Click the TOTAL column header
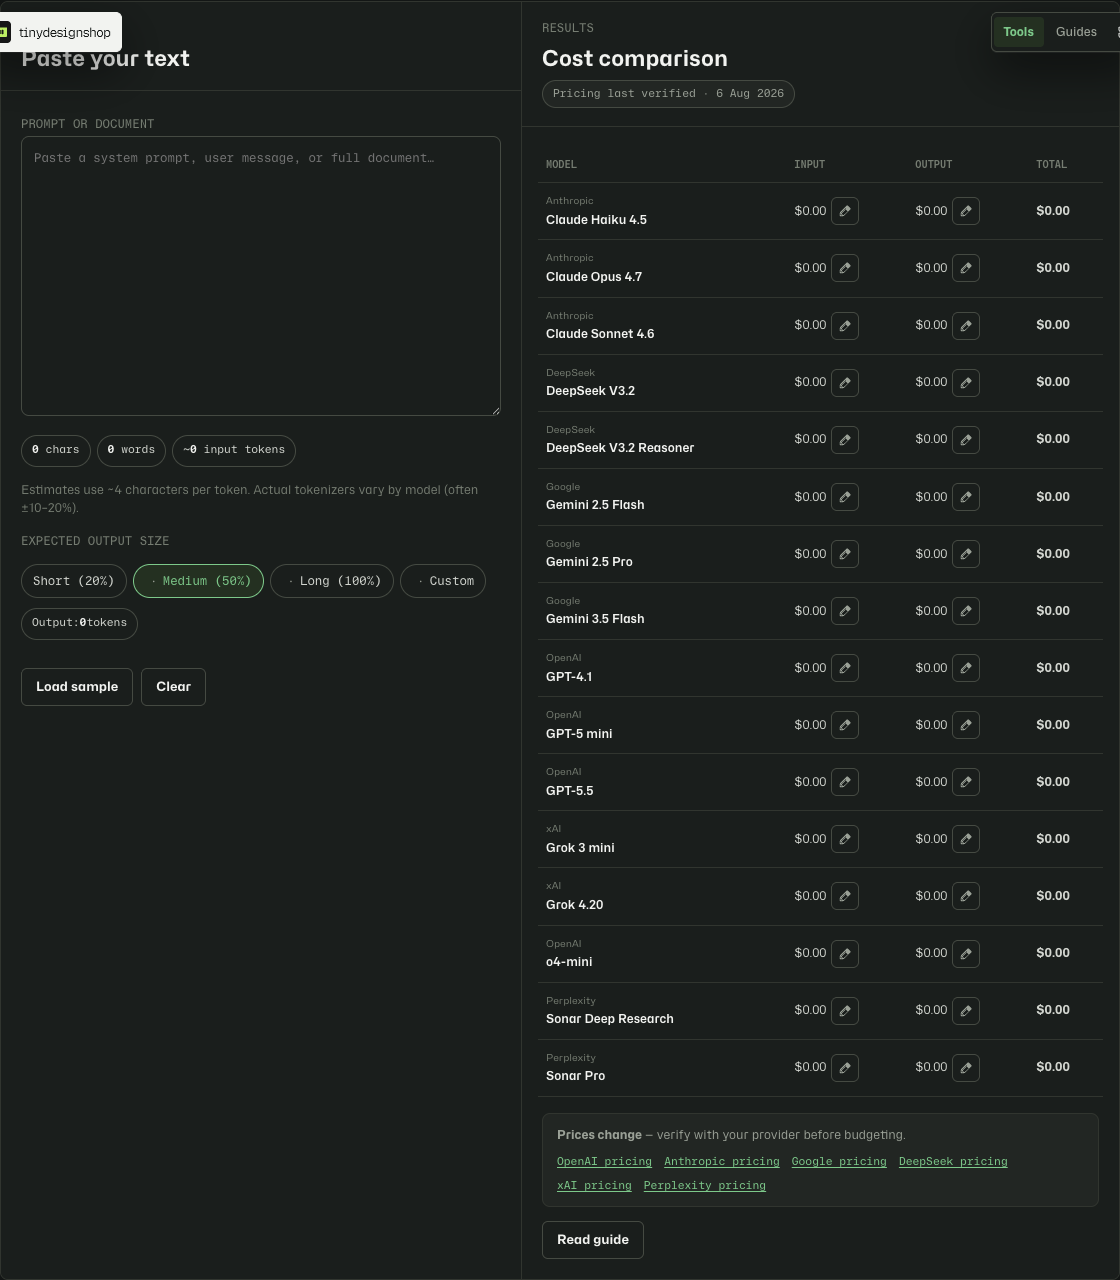The image size is (1120, 1280). 1051,164
